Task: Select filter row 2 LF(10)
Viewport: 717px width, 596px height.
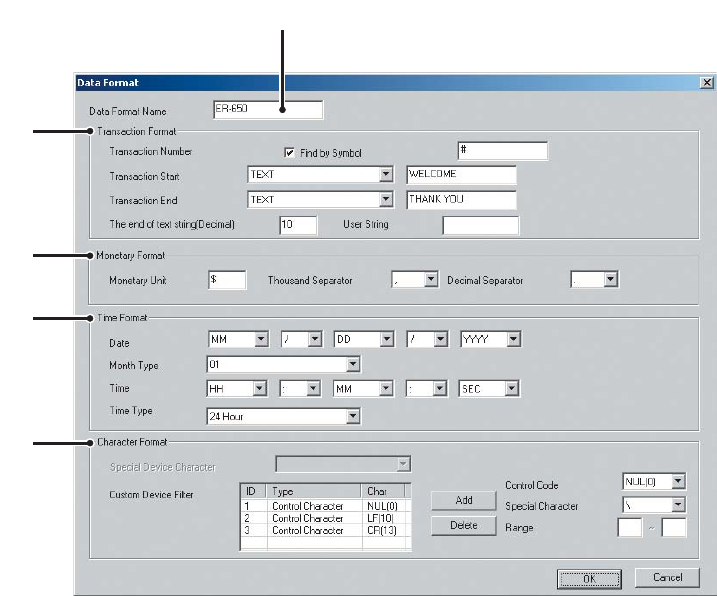Action: (x=326, y=518)
